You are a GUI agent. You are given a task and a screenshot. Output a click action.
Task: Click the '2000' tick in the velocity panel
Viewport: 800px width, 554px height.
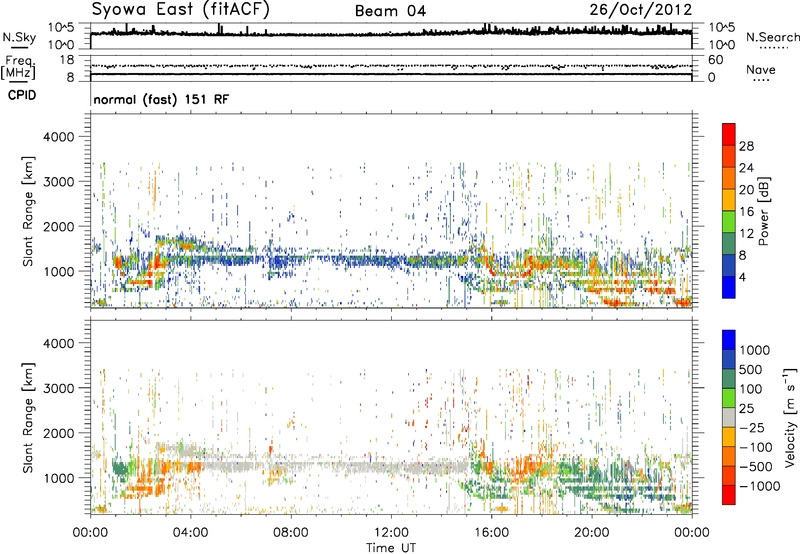tap(58, 433)
